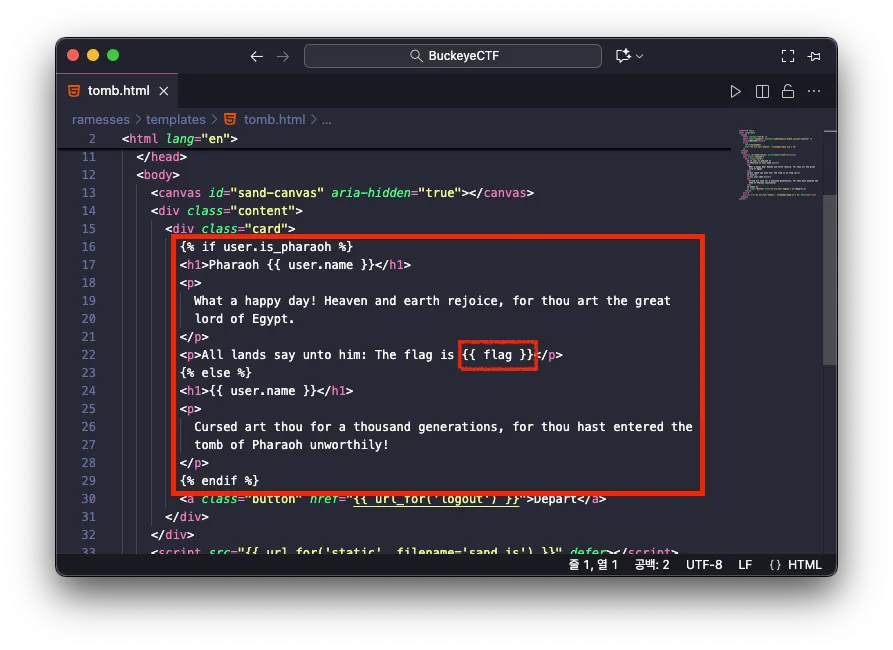Click the {{ flag }} template expression
Image resolution: width=893 pixels, height=650 pixels.
[x=498, y=355]
